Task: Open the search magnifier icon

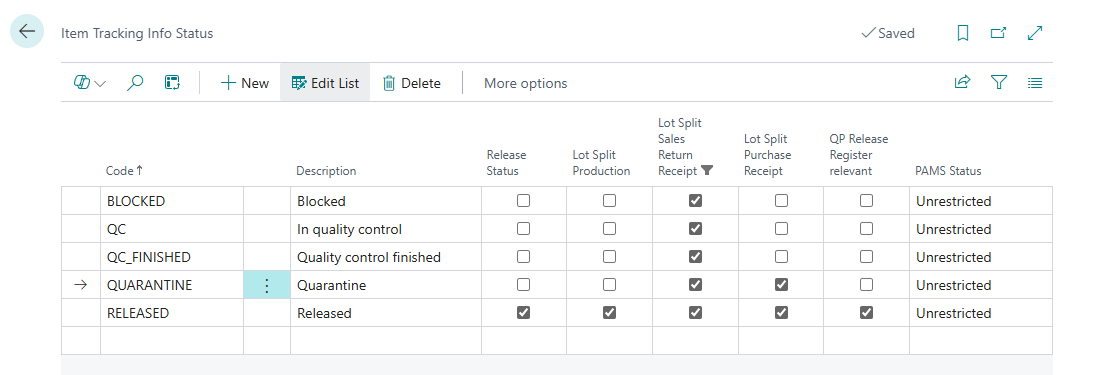Action: 135,83
